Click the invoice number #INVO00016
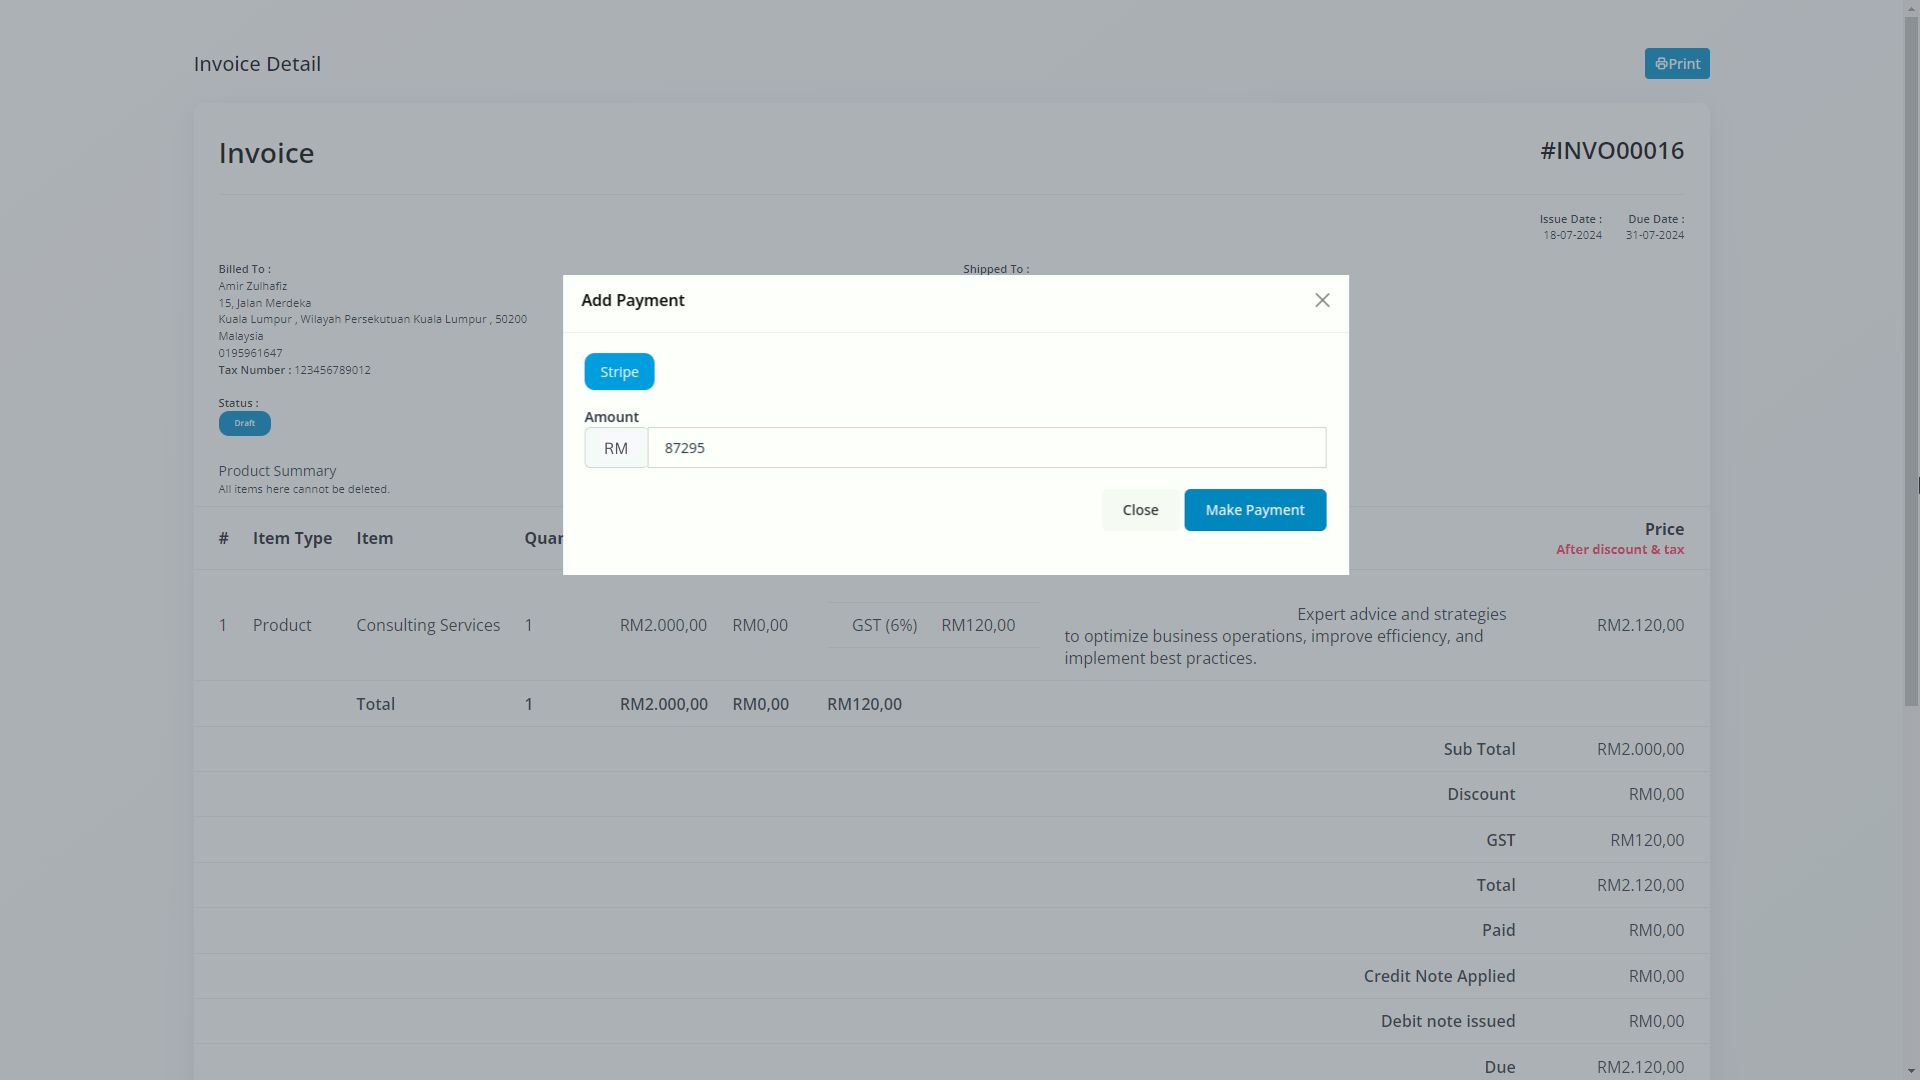This screenshot has height=1080, width=1920. click(x=1611, y=151)
